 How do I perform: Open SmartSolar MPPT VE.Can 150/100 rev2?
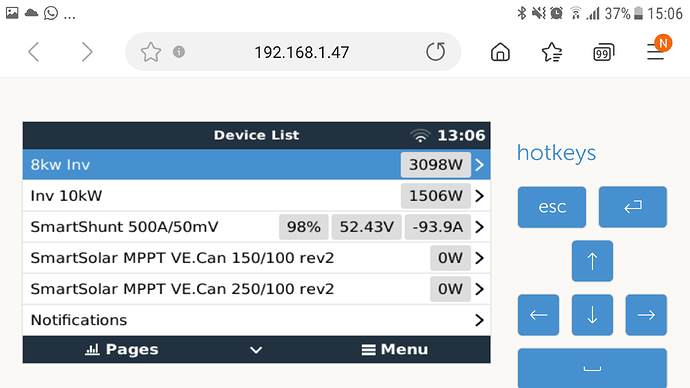[257, 258]
